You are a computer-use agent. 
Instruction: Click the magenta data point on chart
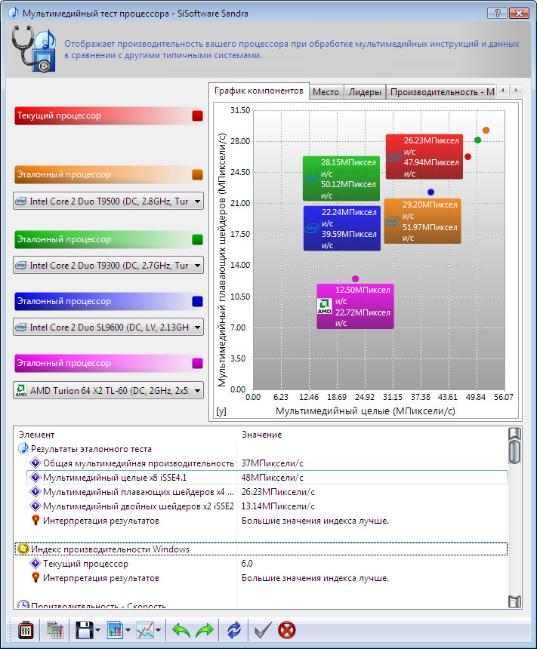click(355, 279)
